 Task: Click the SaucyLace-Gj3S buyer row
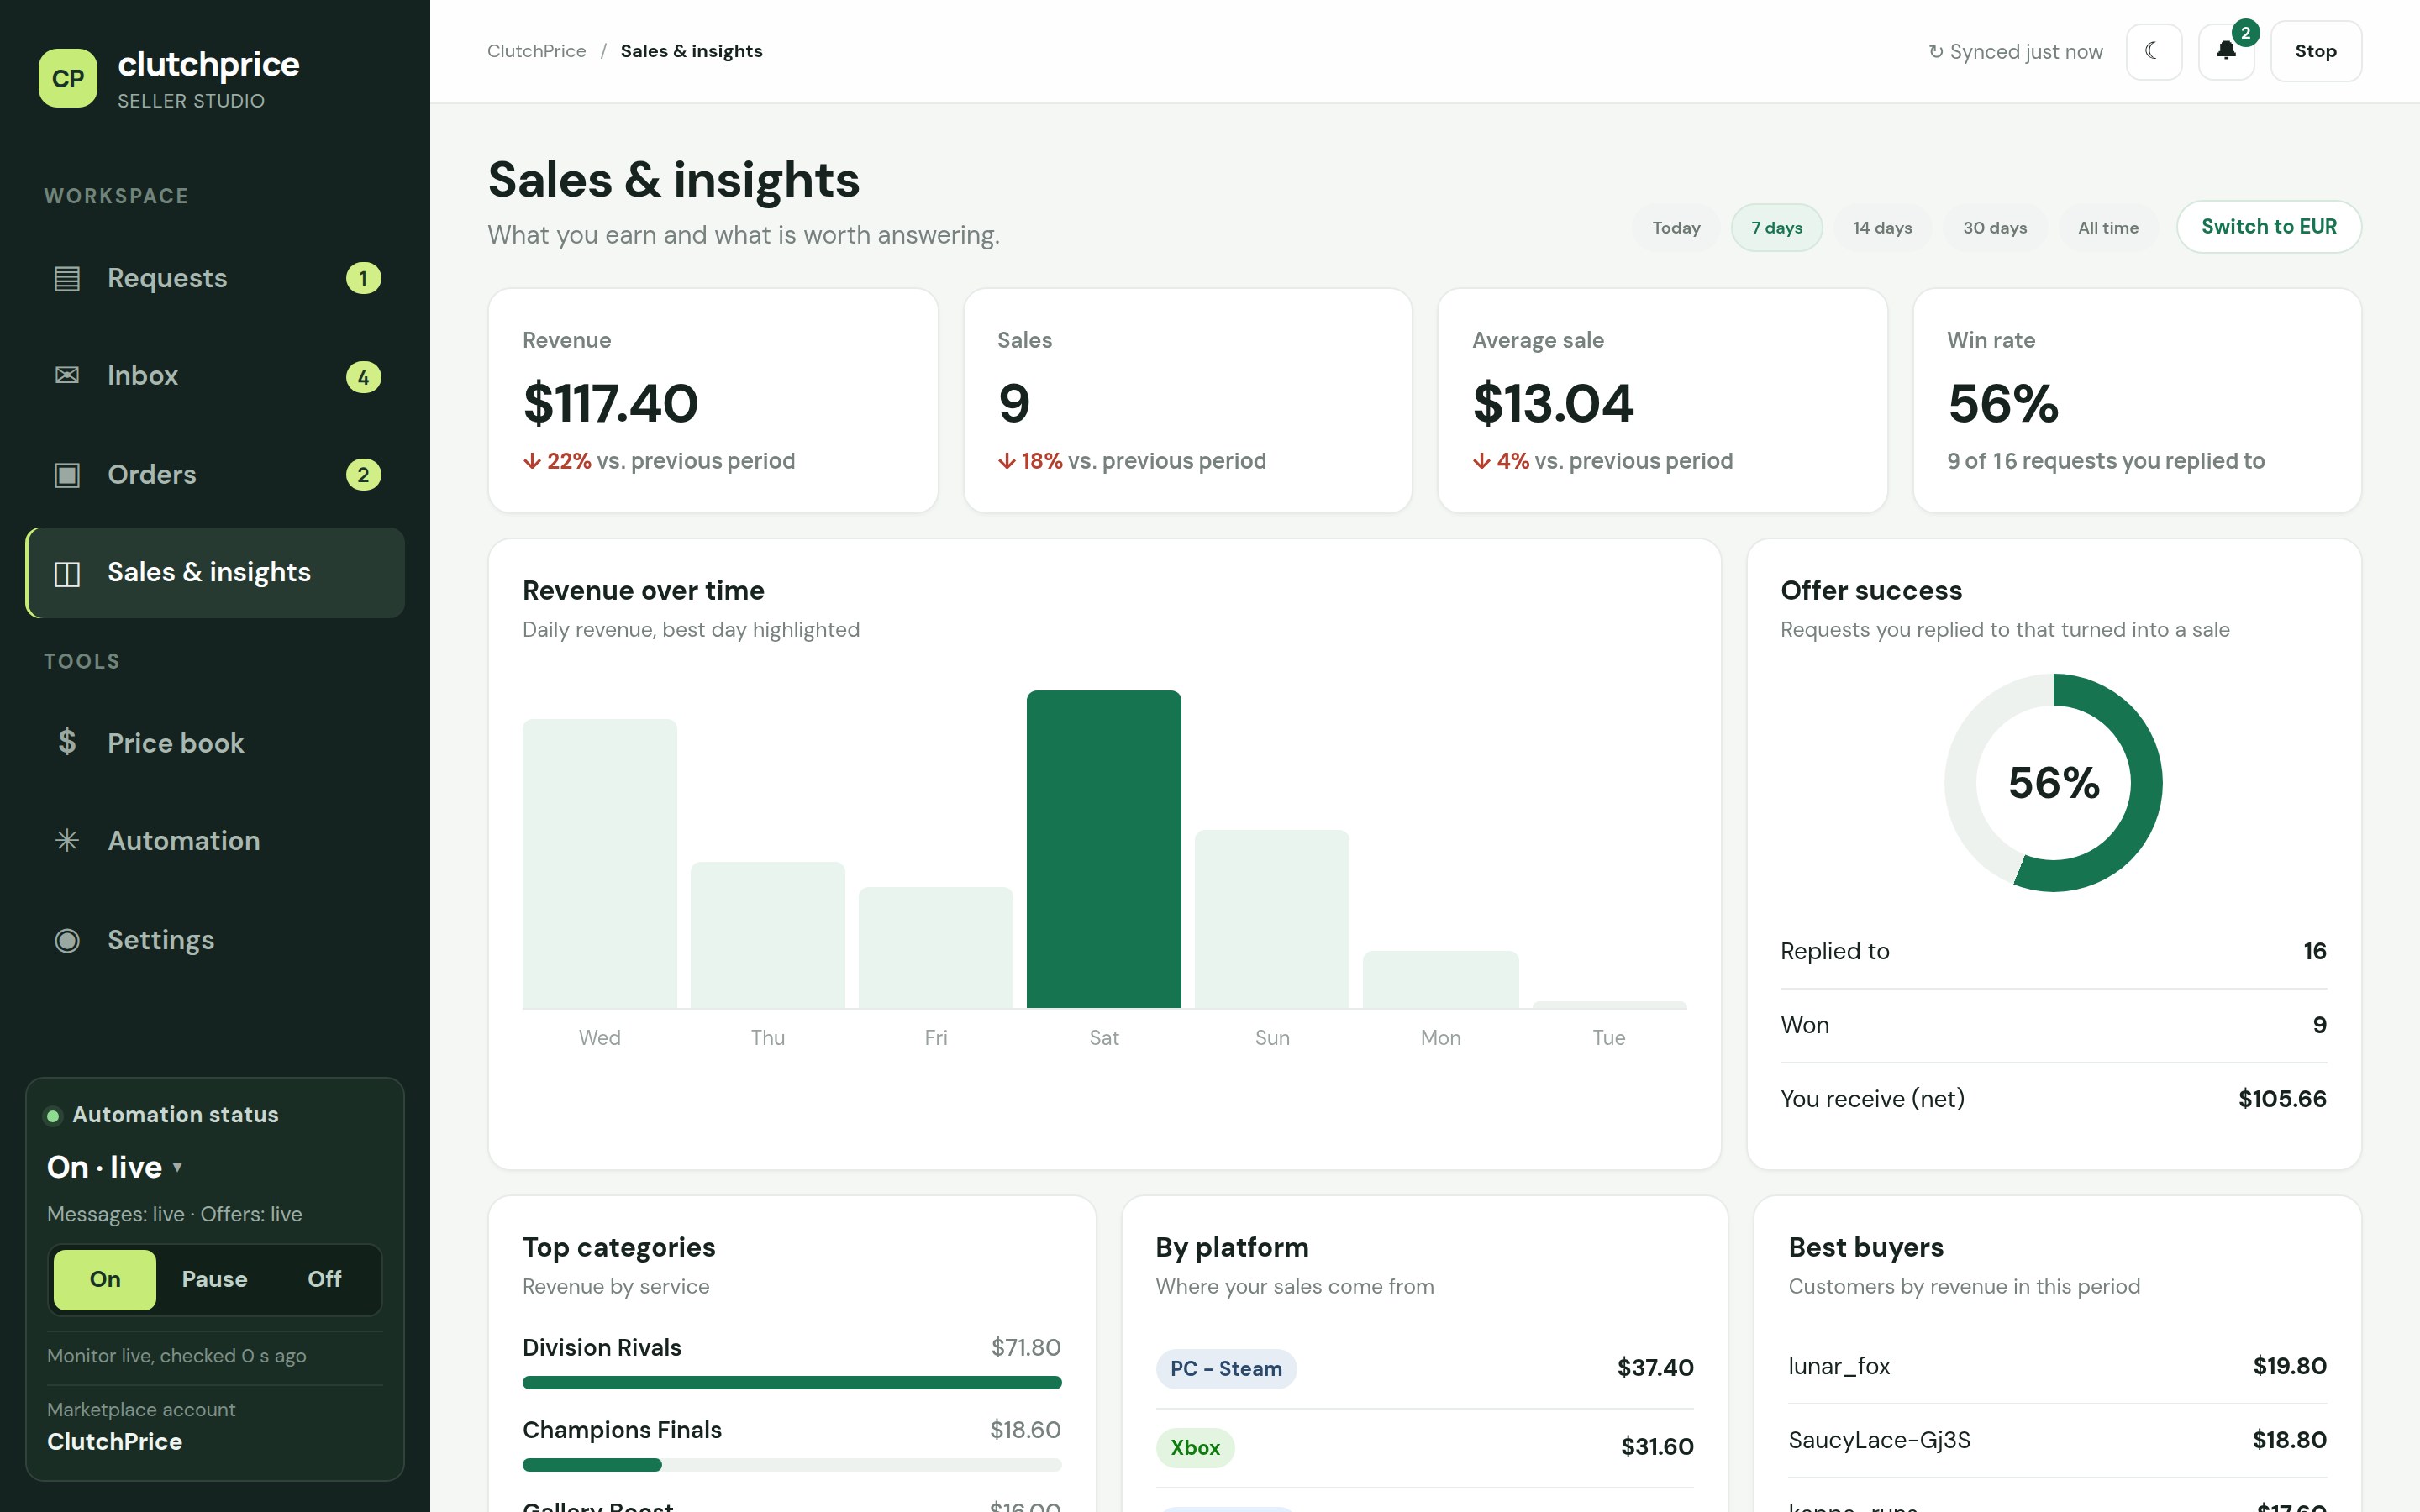2056,1440
